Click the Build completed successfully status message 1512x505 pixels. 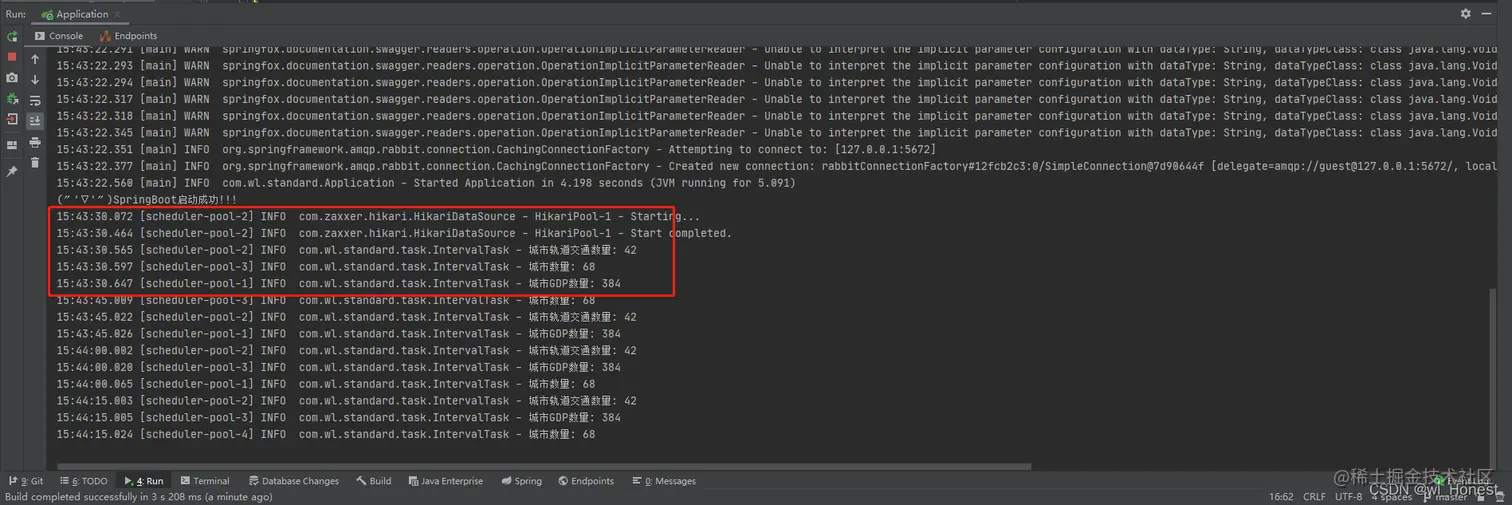138,497
